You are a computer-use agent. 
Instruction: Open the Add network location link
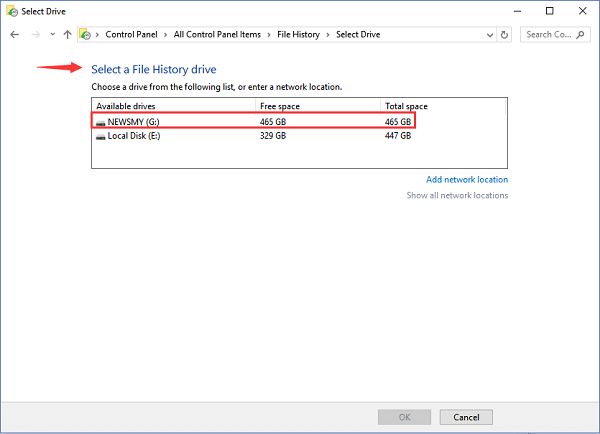tap(466, 180)
